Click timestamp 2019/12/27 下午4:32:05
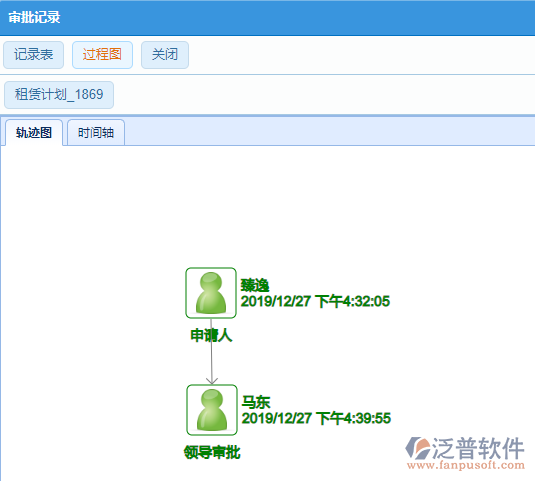The width and height of the screenshot is (535, 481). 315,301
